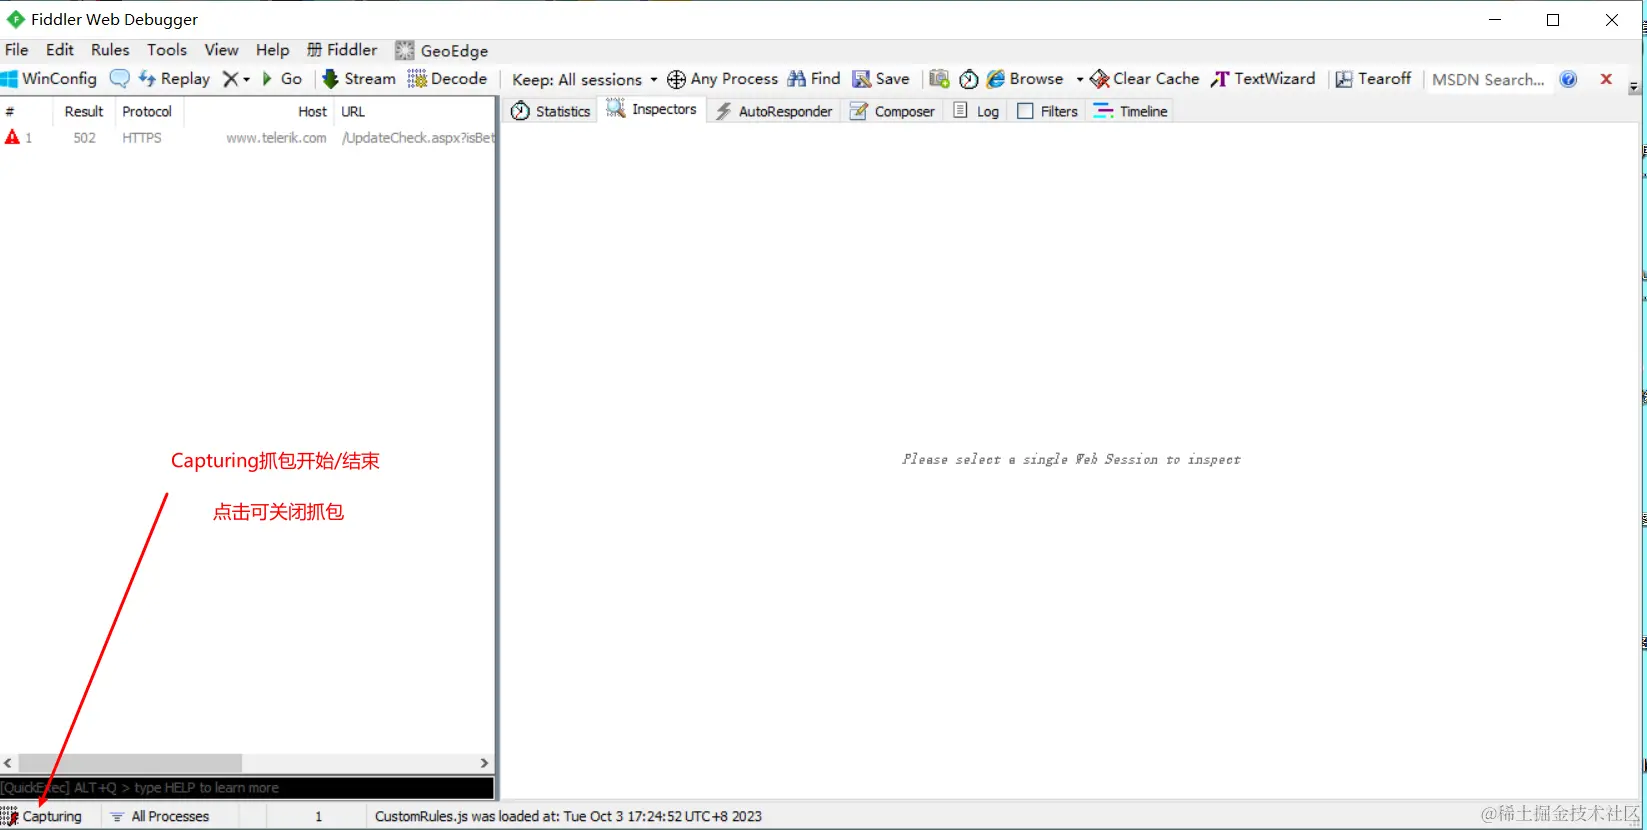Image resolution: width=1647 pixels, height=830 pixels.
Task: Open the Rules menu
Action: (110, 50)
